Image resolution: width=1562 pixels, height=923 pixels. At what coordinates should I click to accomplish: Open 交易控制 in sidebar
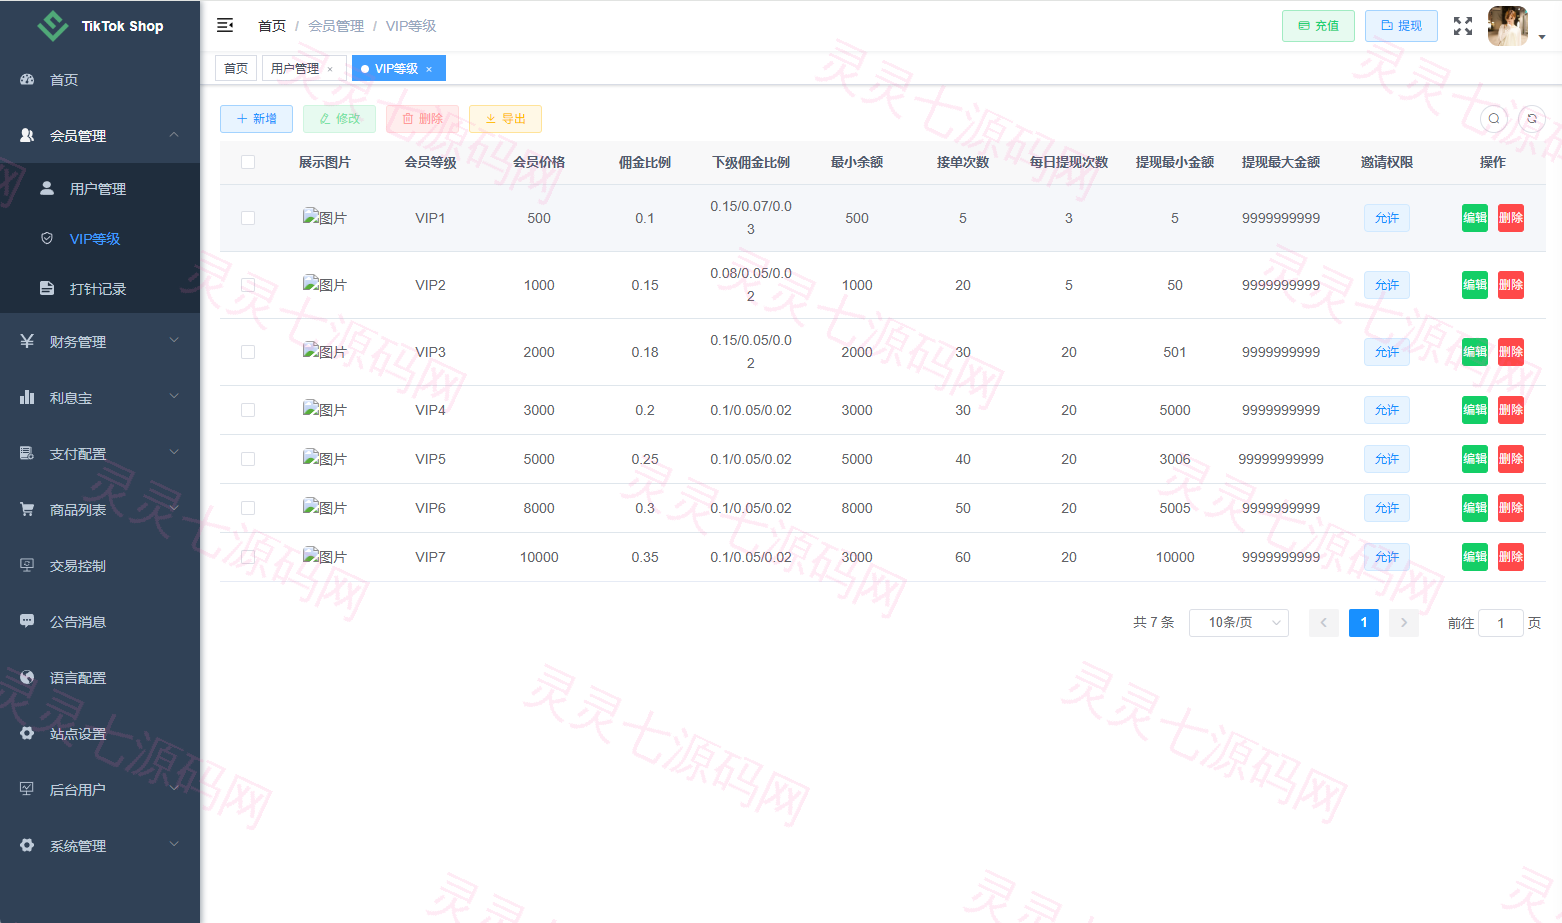click(x=100, y=566)
